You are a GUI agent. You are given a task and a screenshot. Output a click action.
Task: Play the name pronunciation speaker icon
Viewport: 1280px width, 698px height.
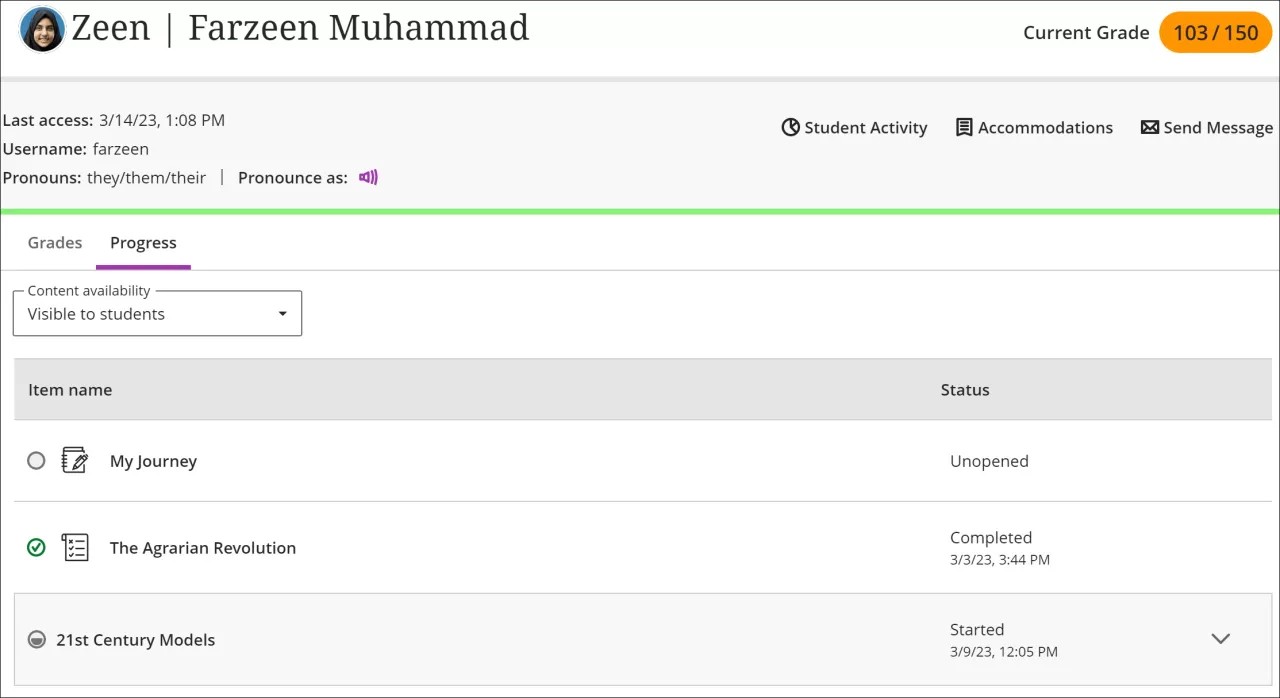368,177
